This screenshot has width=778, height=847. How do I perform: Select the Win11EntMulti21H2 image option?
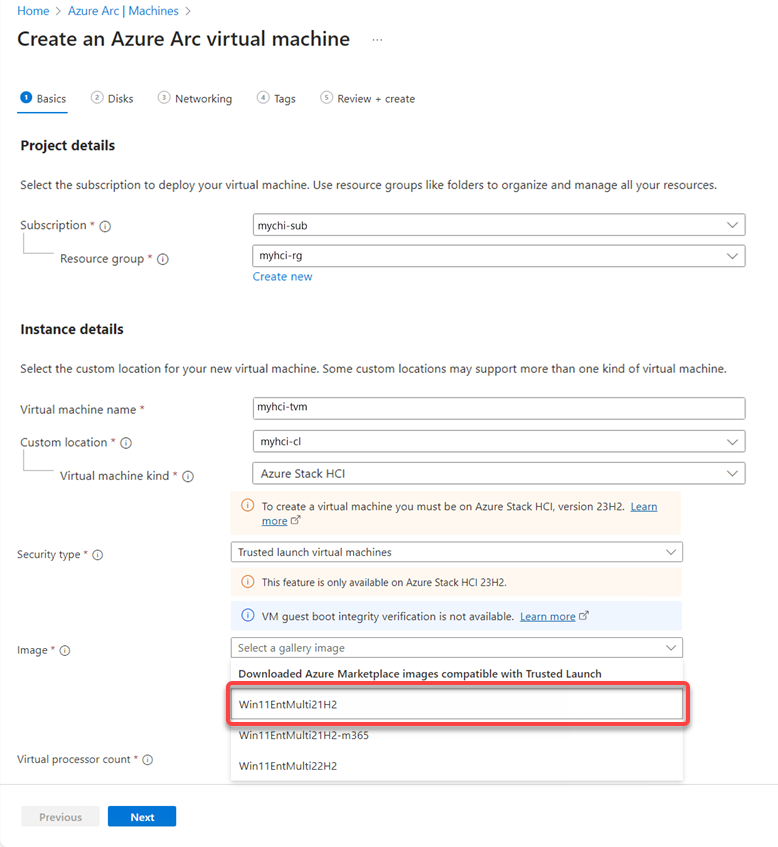point(457,704)
